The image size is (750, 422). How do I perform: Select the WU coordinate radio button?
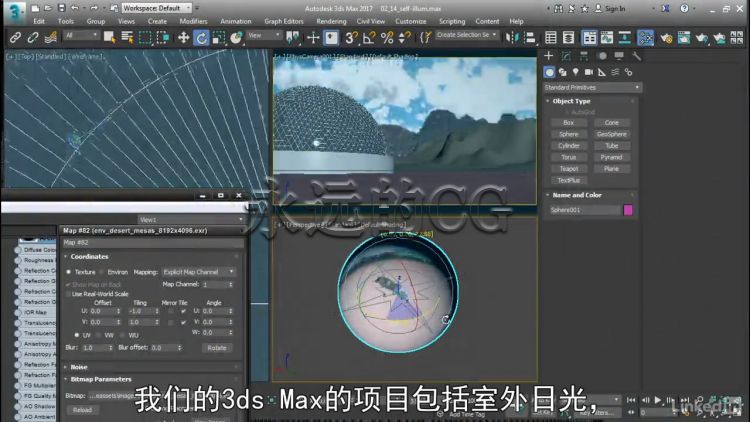coord(122,335)
